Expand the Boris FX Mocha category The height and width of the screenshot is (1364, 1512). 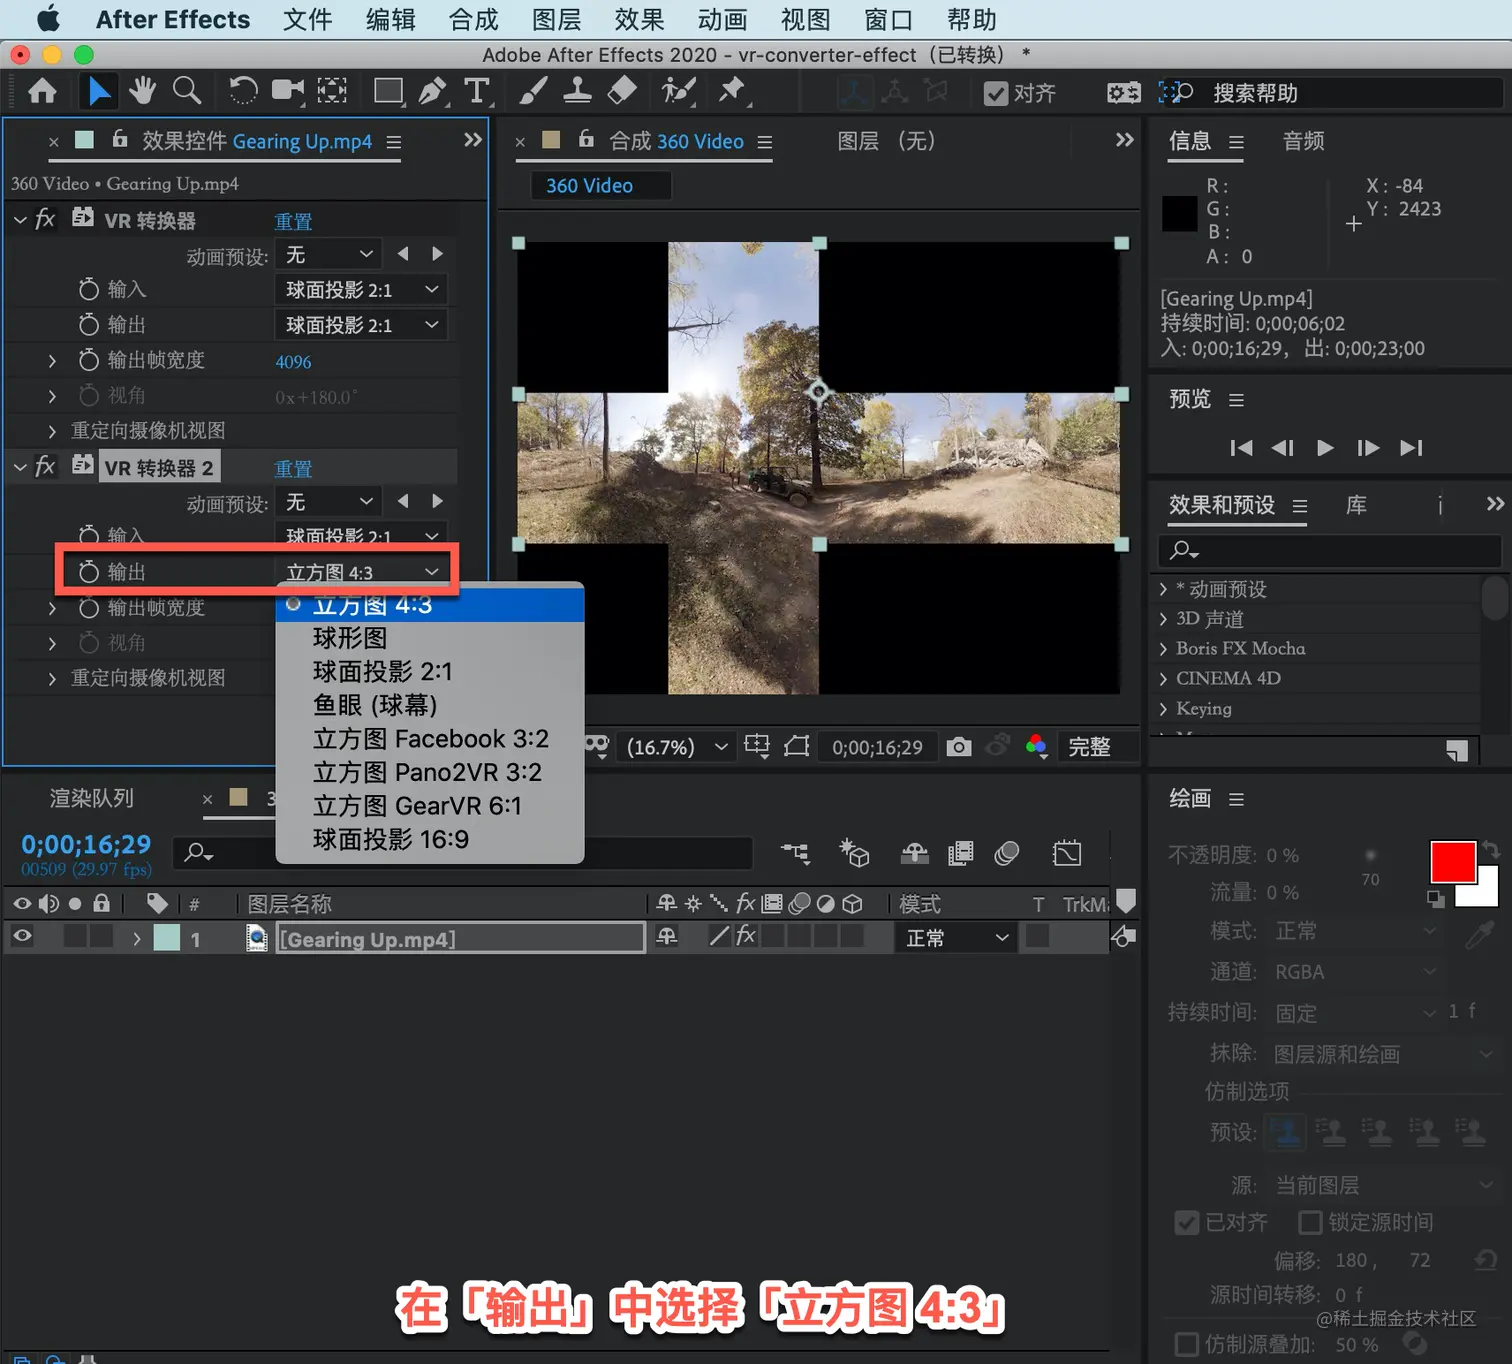pyautogui.click(x=1163, y=648)
